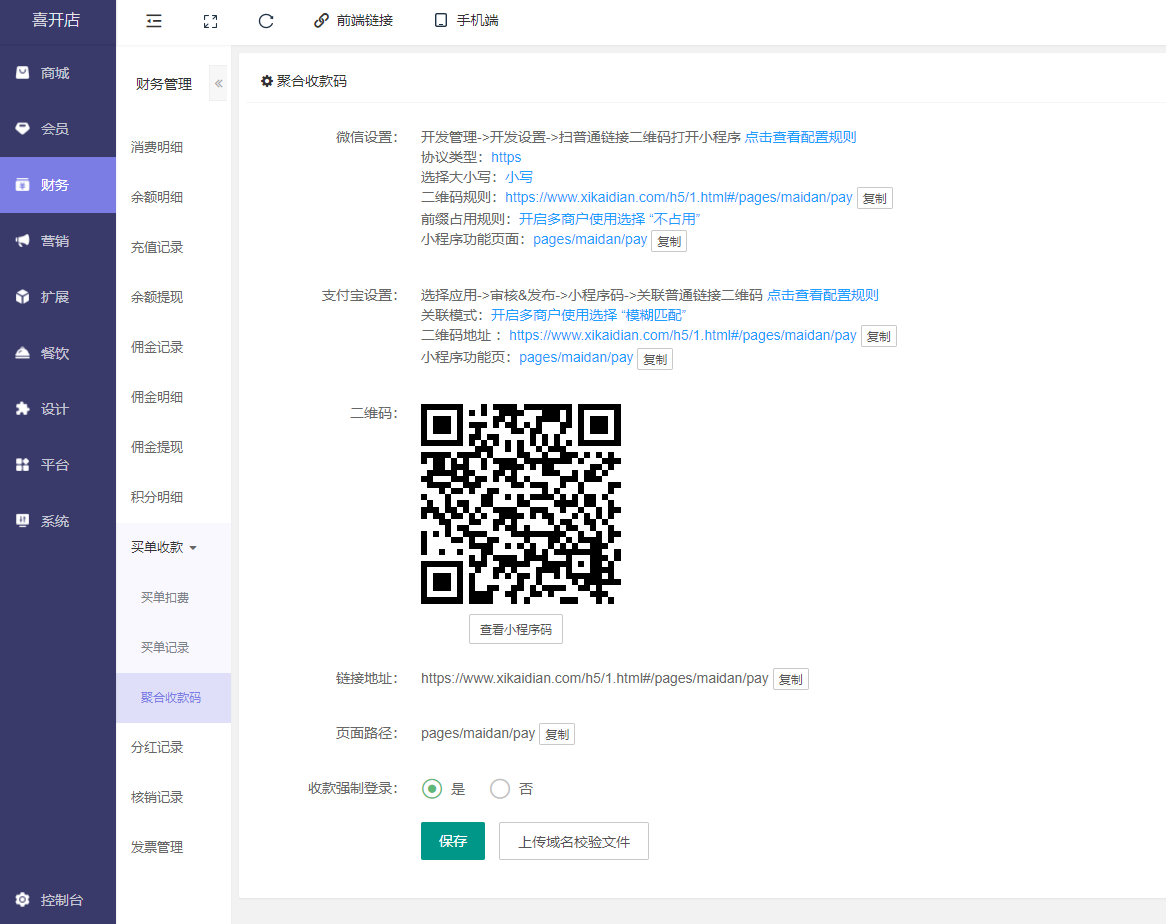Click the green 保存 button
Screen dimensions: 1166x924
click(453, 841)
